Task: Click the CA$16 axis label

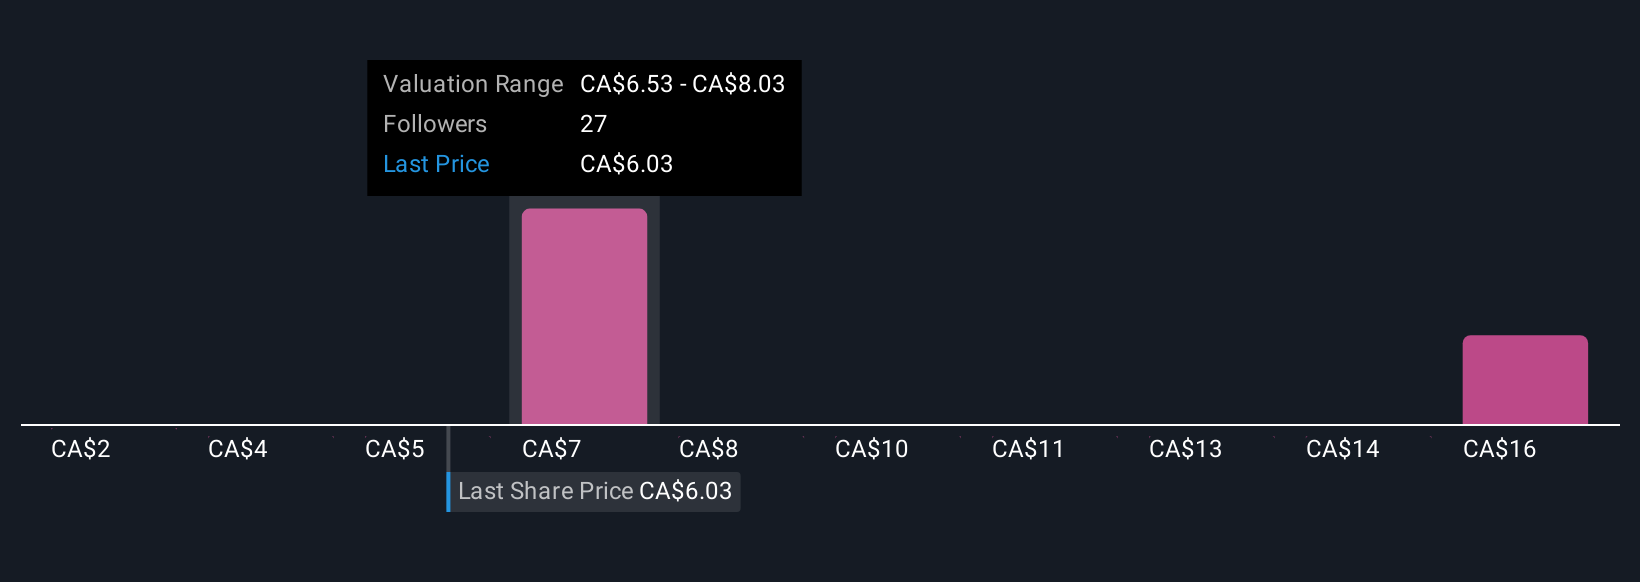Action: 1500,449
